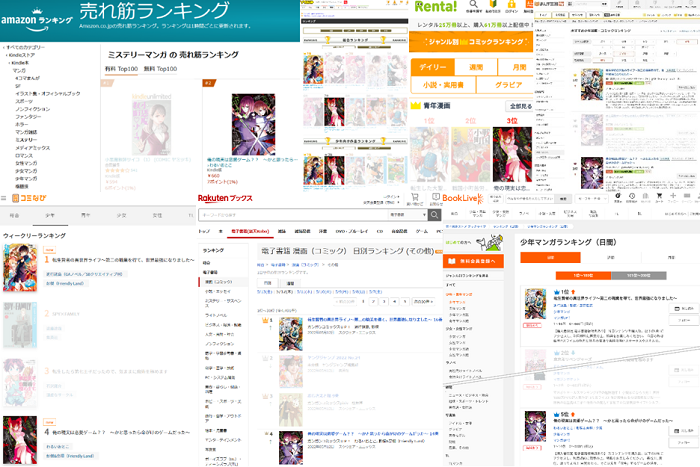Select ライトノベル in Rakuten sidebar
The image size is (700, 467).
pyautogui.click(x=216, y=315)
